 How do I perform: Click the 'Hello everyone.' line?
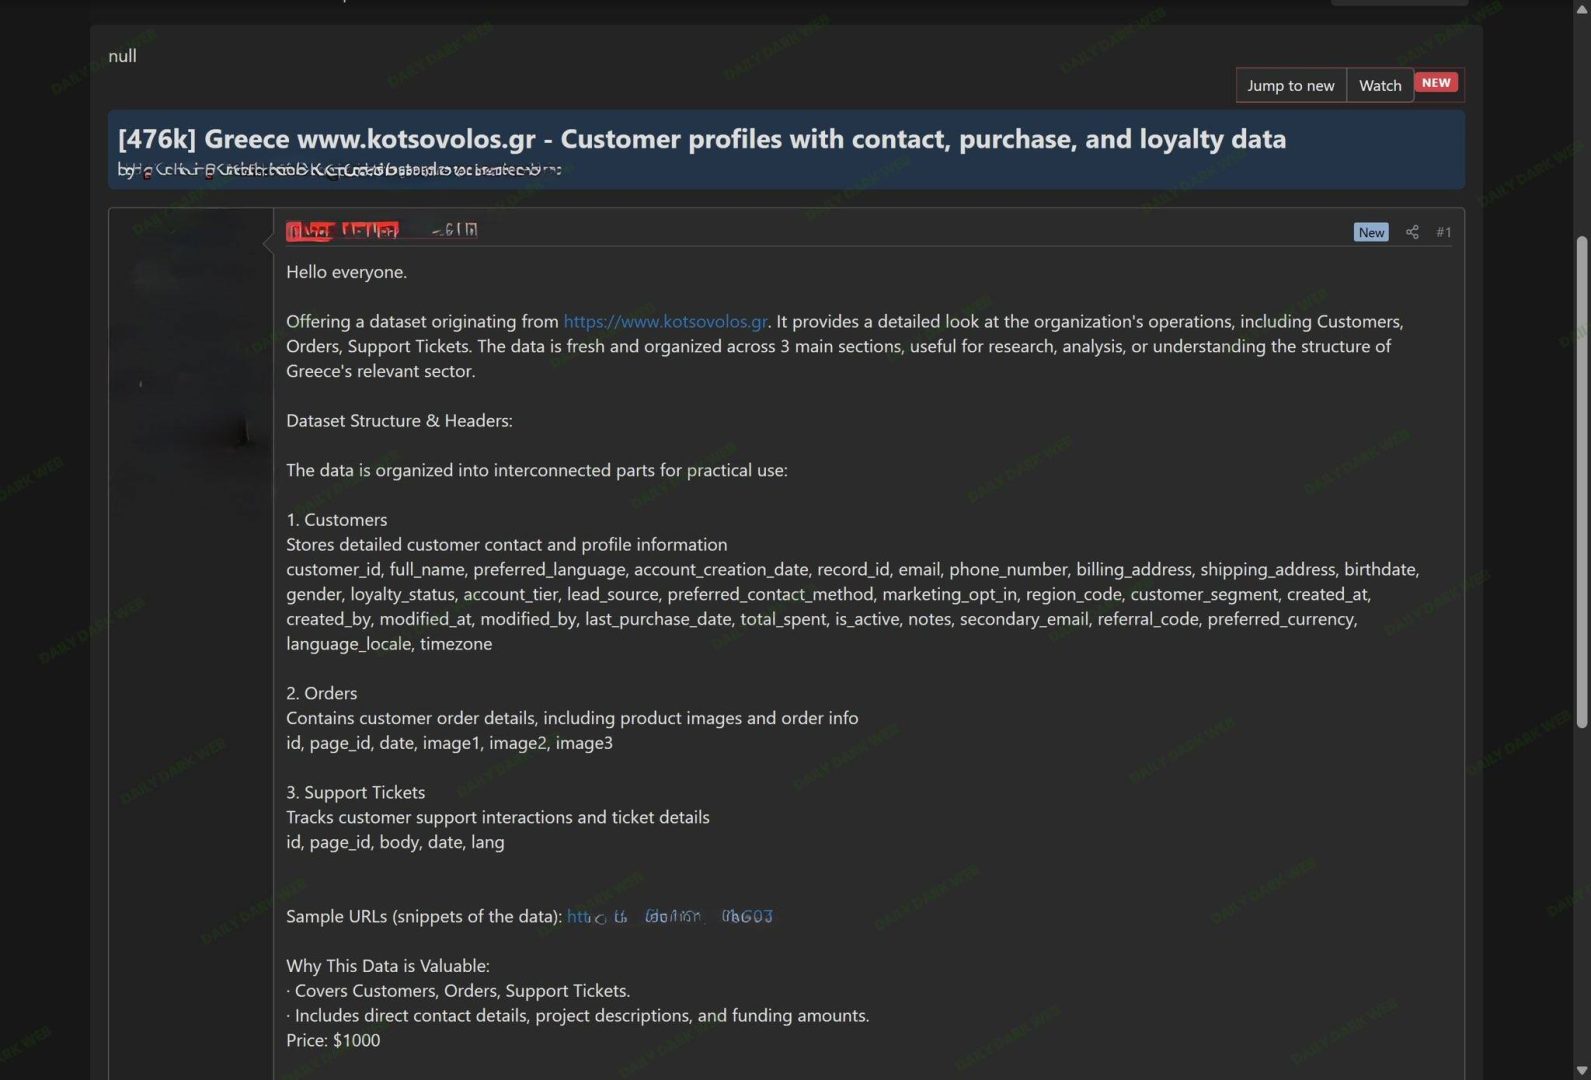346,272
